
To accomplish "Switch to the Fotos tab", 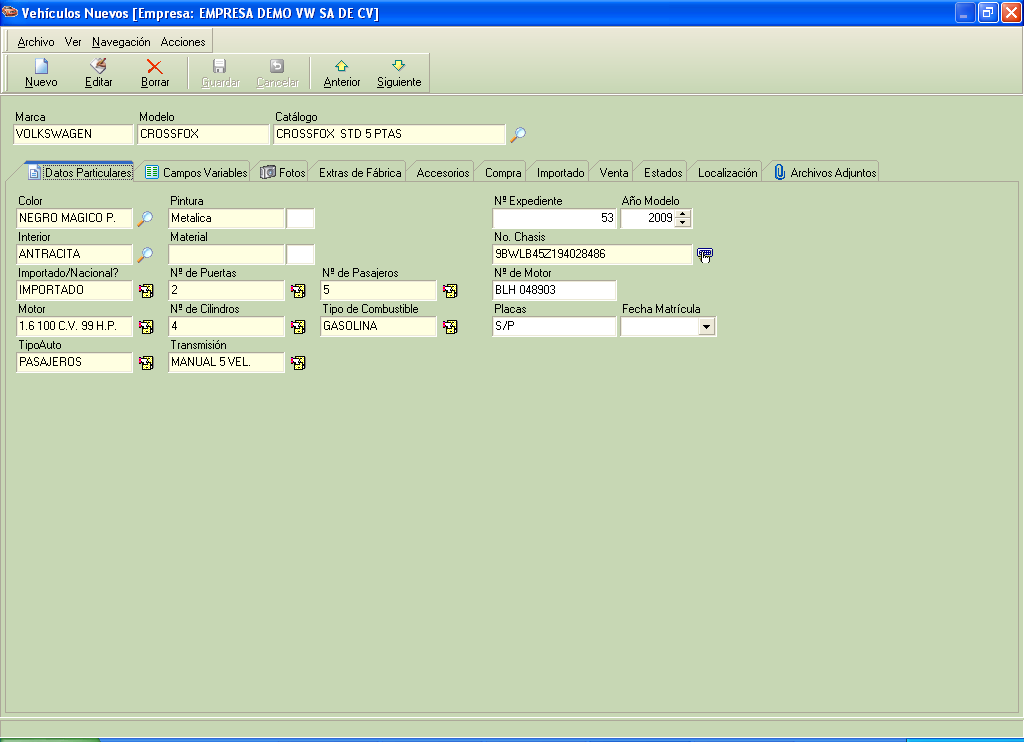I will (x=283, y=172).
